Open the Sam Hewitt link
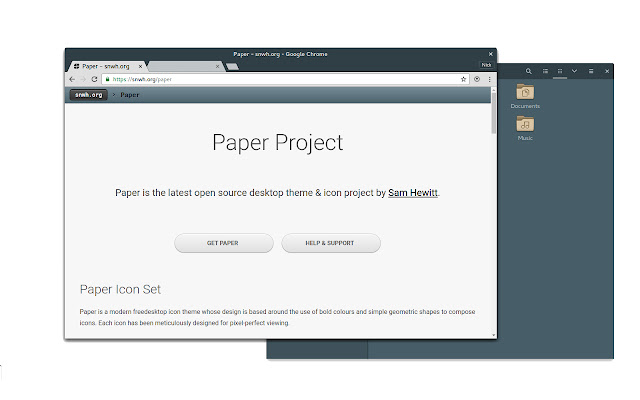 413,193
